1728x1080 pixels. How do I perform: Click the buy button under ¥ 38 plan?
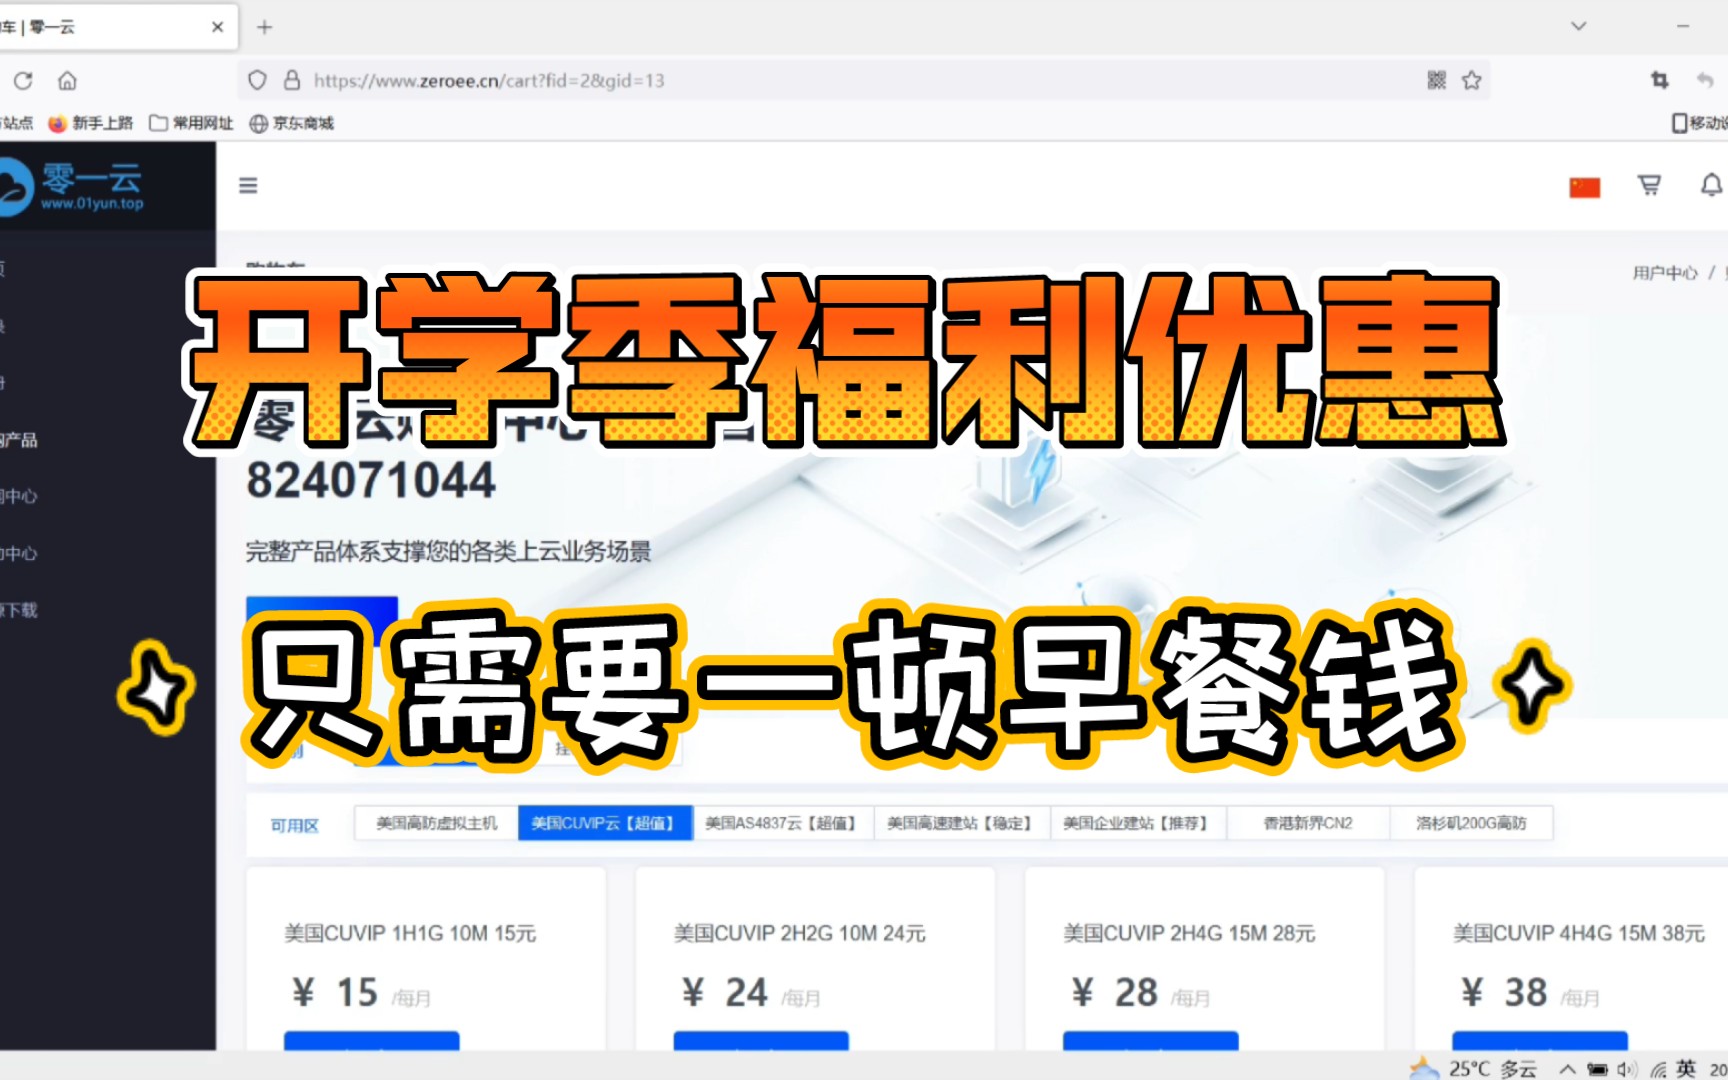pos(1540,1041)
